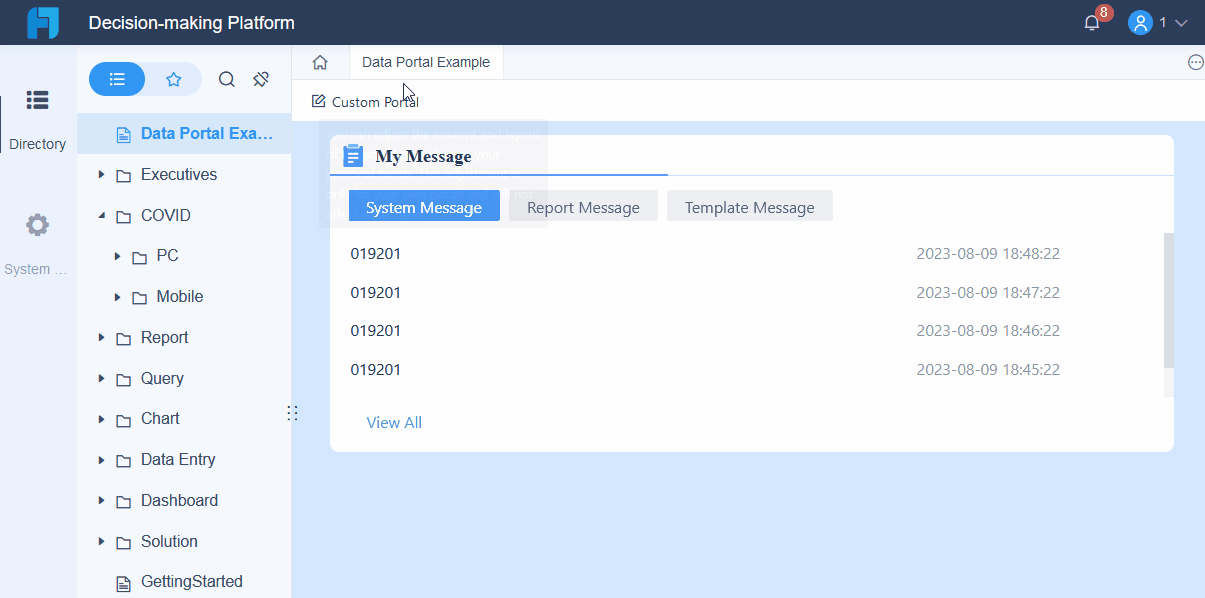Select the favorites star tab in sidebar

tap(173, 79)
